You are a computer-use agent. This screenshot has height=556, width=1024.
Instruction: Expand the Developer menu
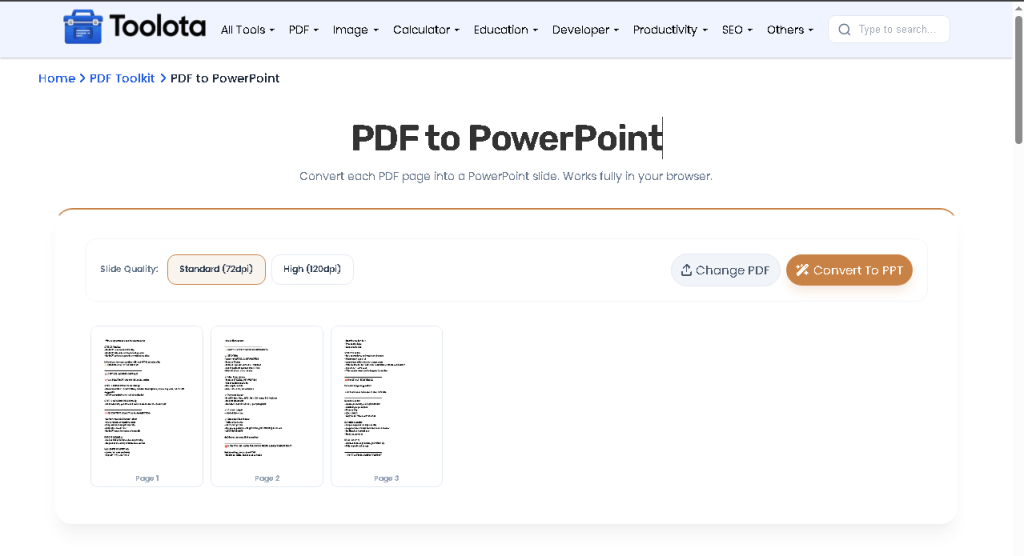tap(585, 30)
